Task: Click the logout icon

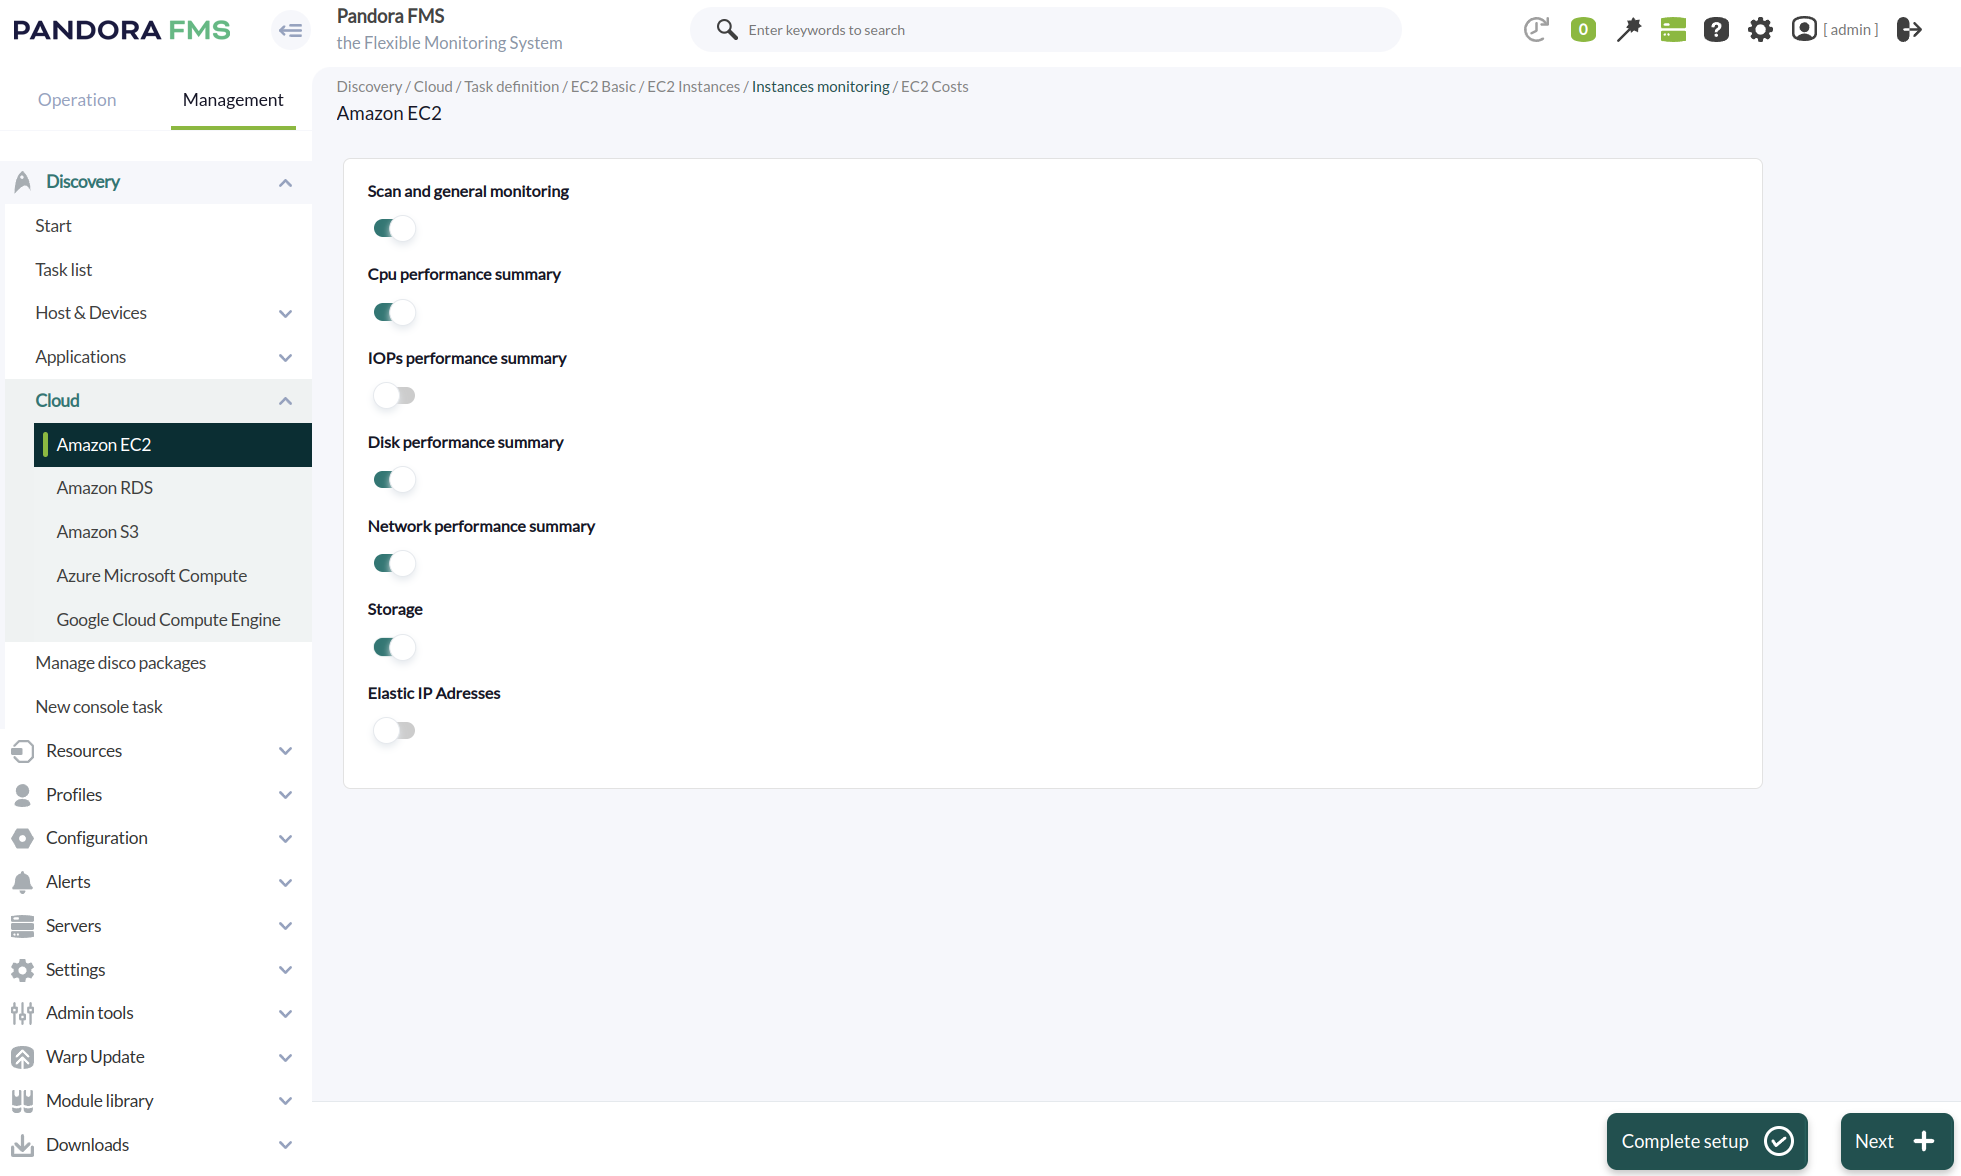Action: click(1909, 30)
